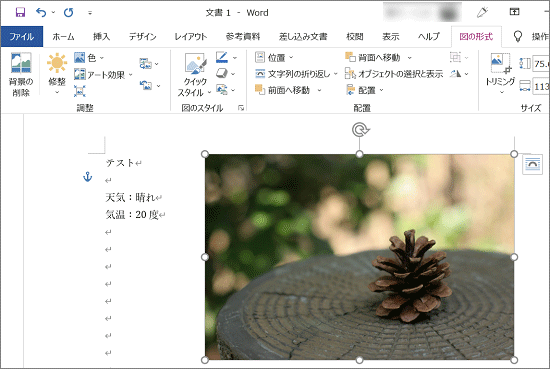Click 背景の削除 button

click(x=21, y=74)
